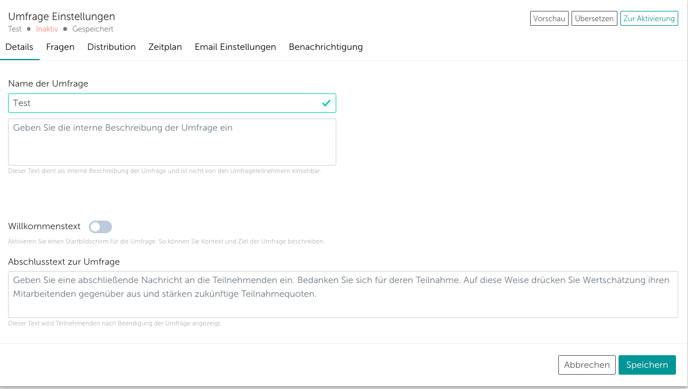Click the hint starting Aktivieren Sie einen Startbildschirm
This screenshot has width=688, height=389.
point(166,242)
